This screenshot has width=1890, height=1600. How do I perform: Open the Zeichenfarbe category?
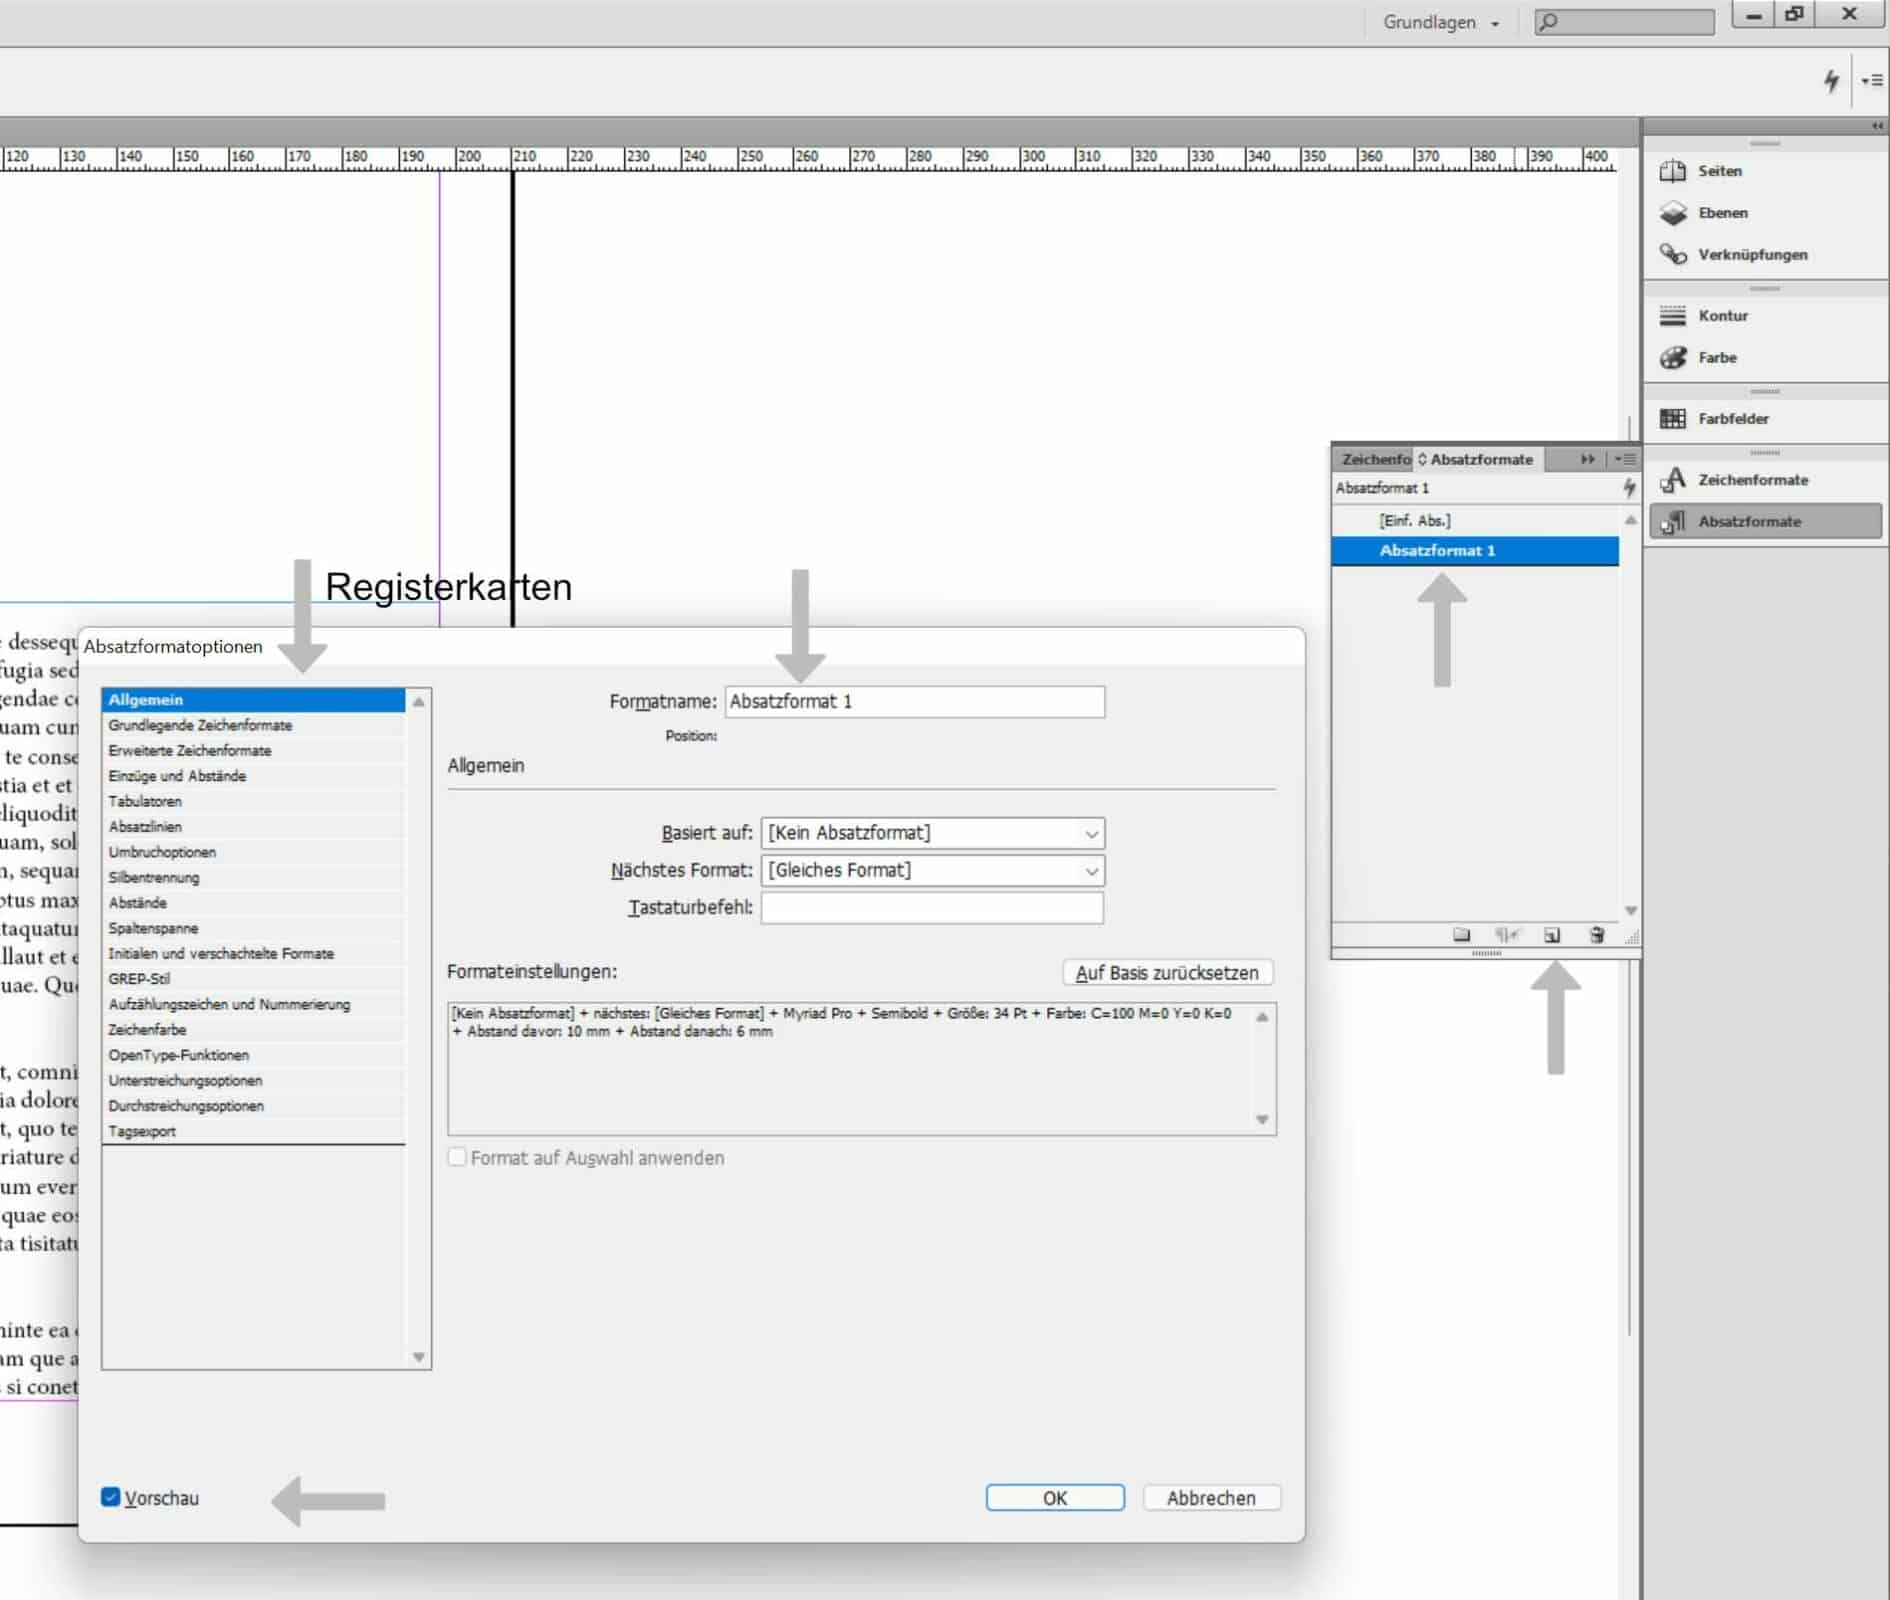tap(253, 1030)
